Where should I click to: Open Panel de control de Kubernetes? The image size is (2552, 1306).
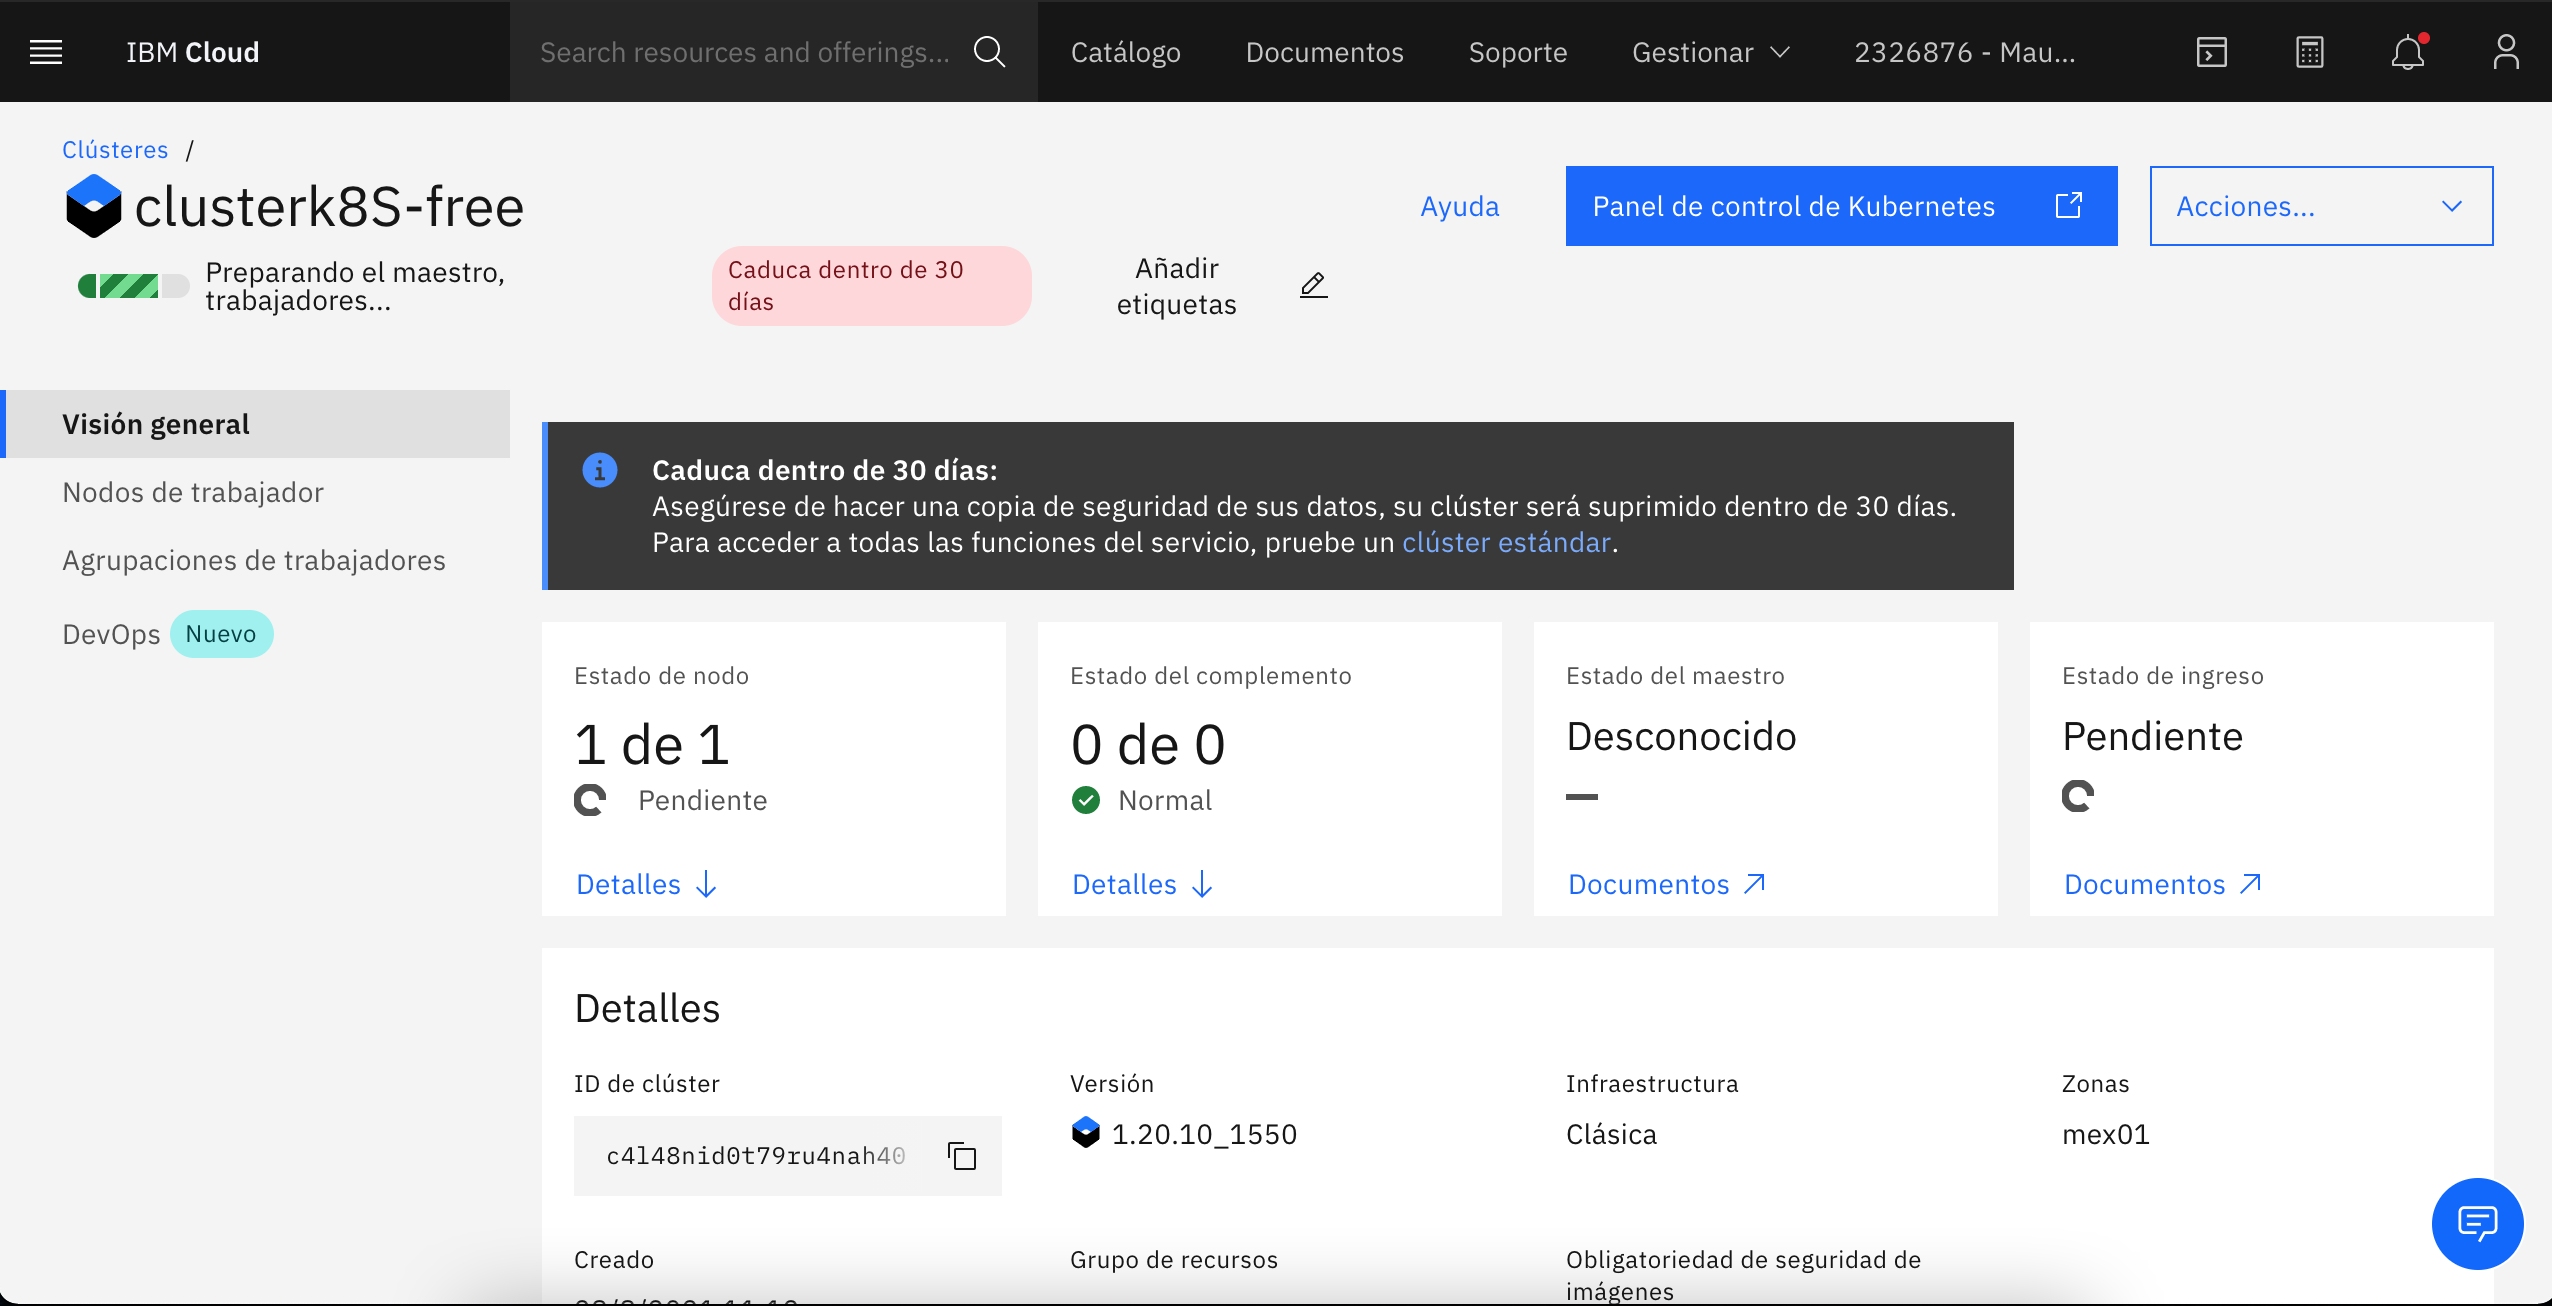[1841, 206]
